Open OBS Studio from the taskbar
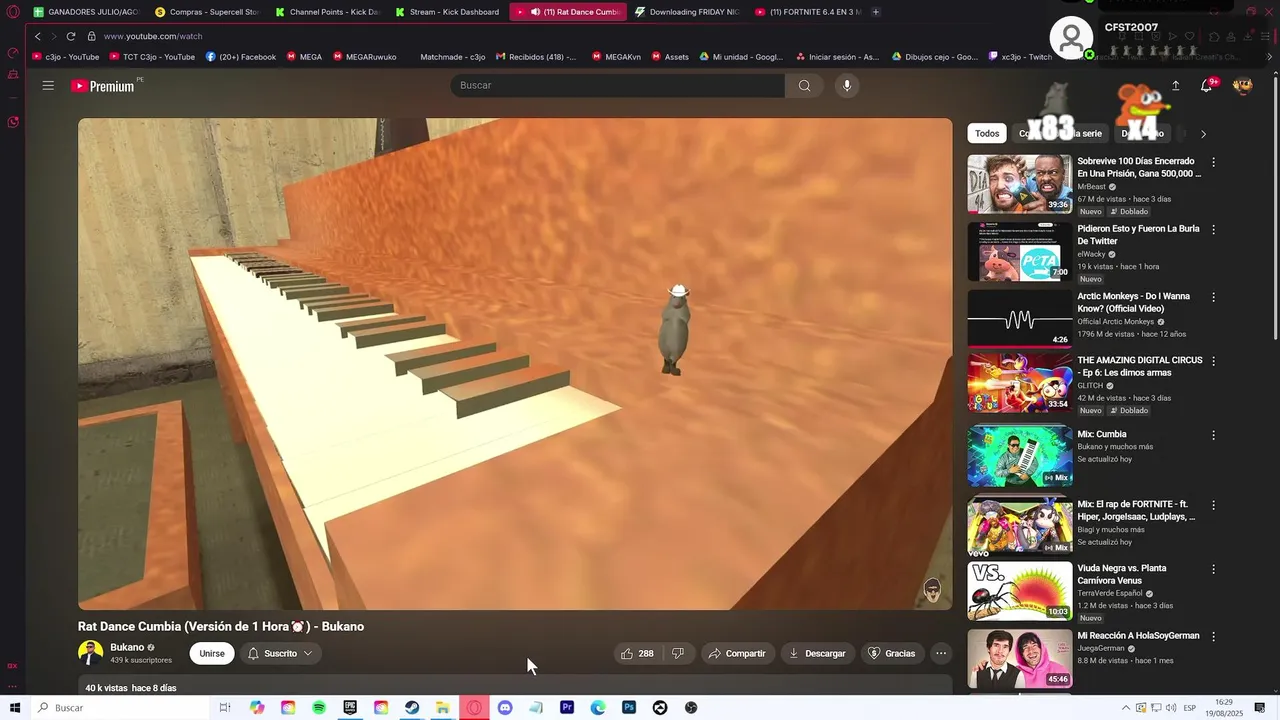 point(691,708)
